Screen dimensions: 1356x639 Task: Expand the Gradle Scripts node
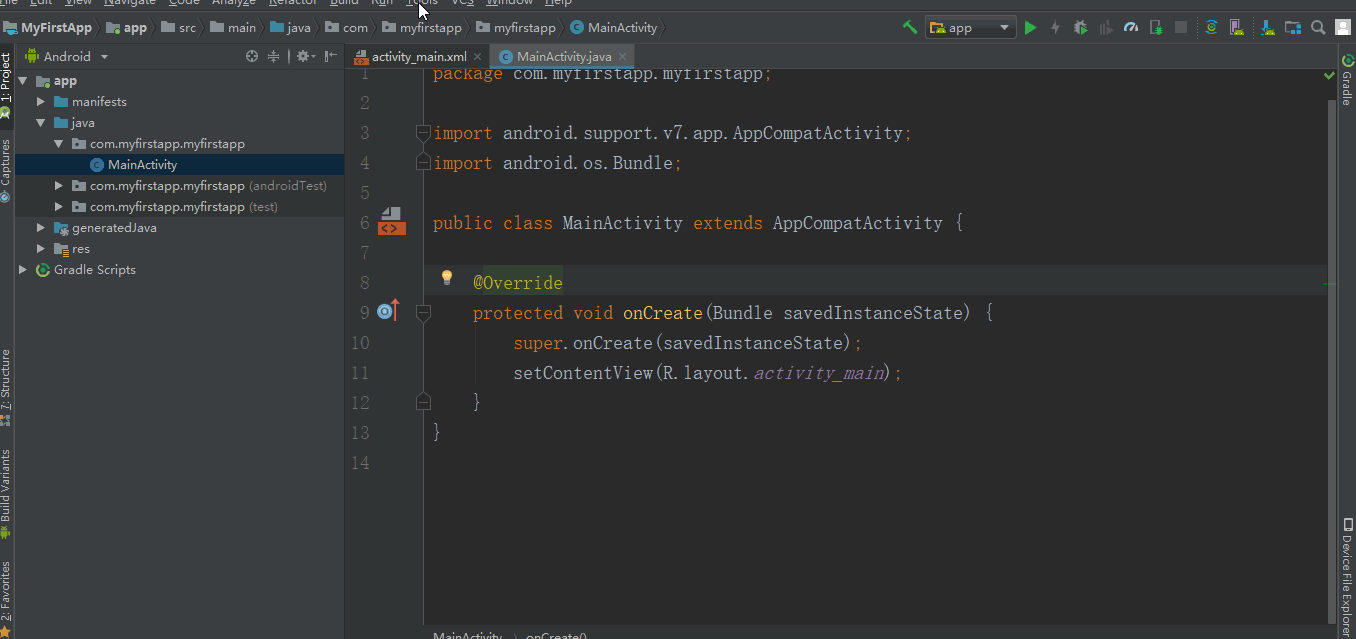pyautogui.click(x=23, y=270)
